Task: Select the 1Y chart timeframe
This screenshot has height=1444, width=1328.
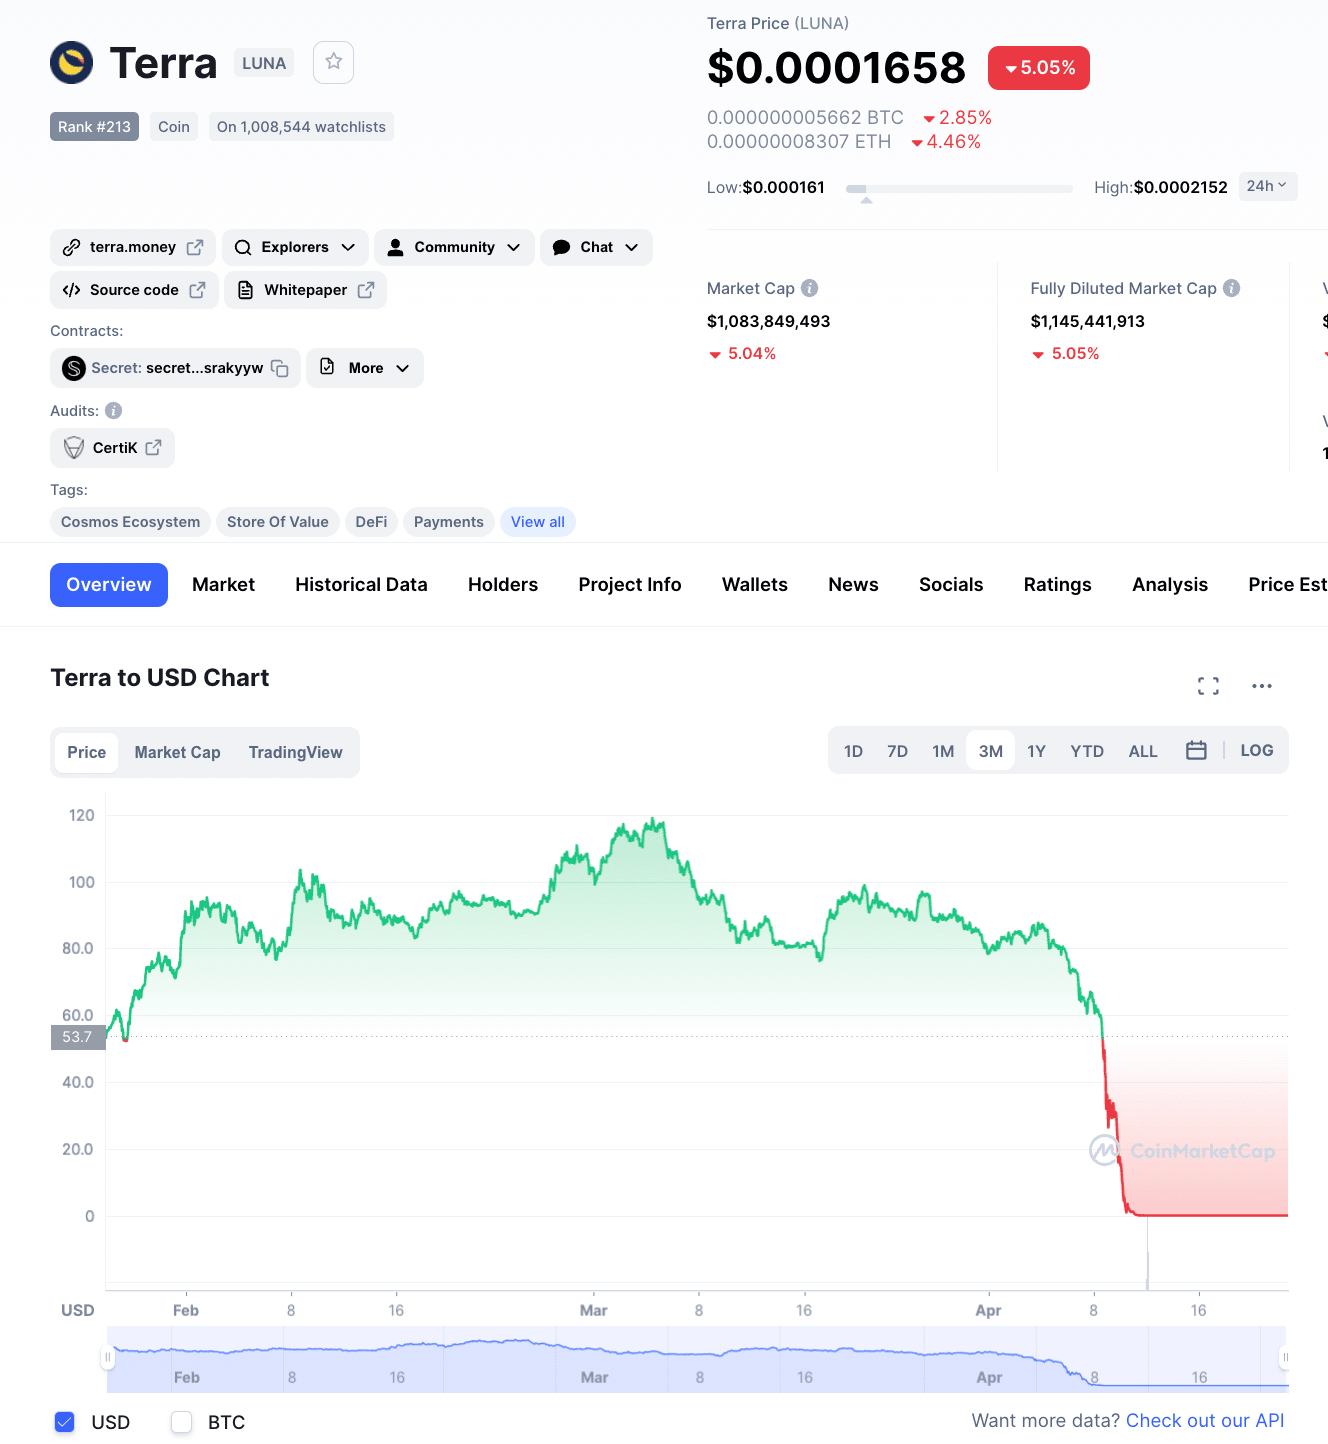Action: tap(1036, 750)
